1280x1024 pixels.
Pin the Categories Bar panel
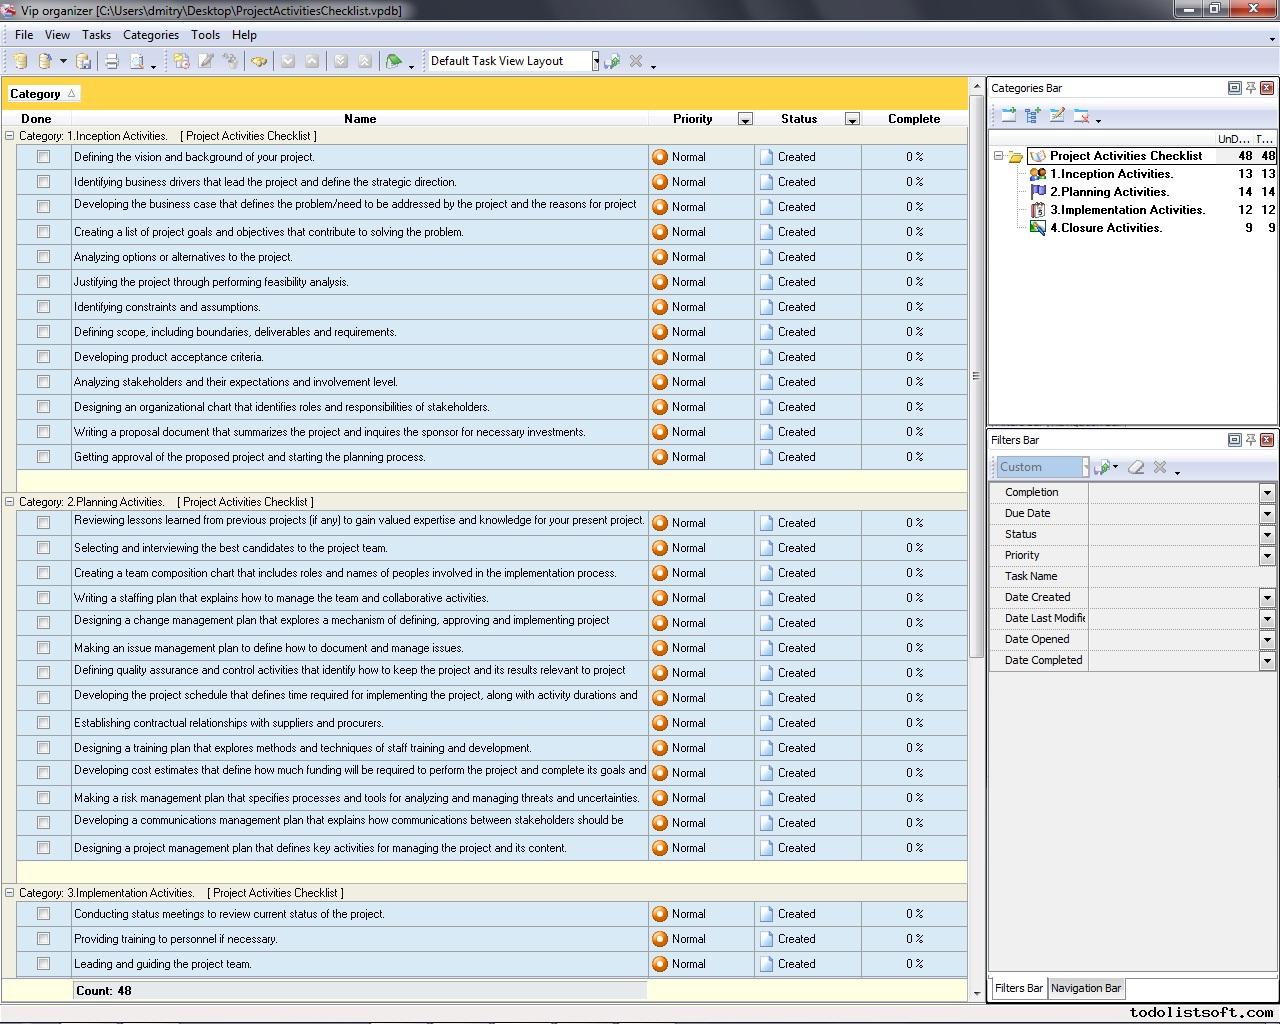click(x=1250, y=88)
